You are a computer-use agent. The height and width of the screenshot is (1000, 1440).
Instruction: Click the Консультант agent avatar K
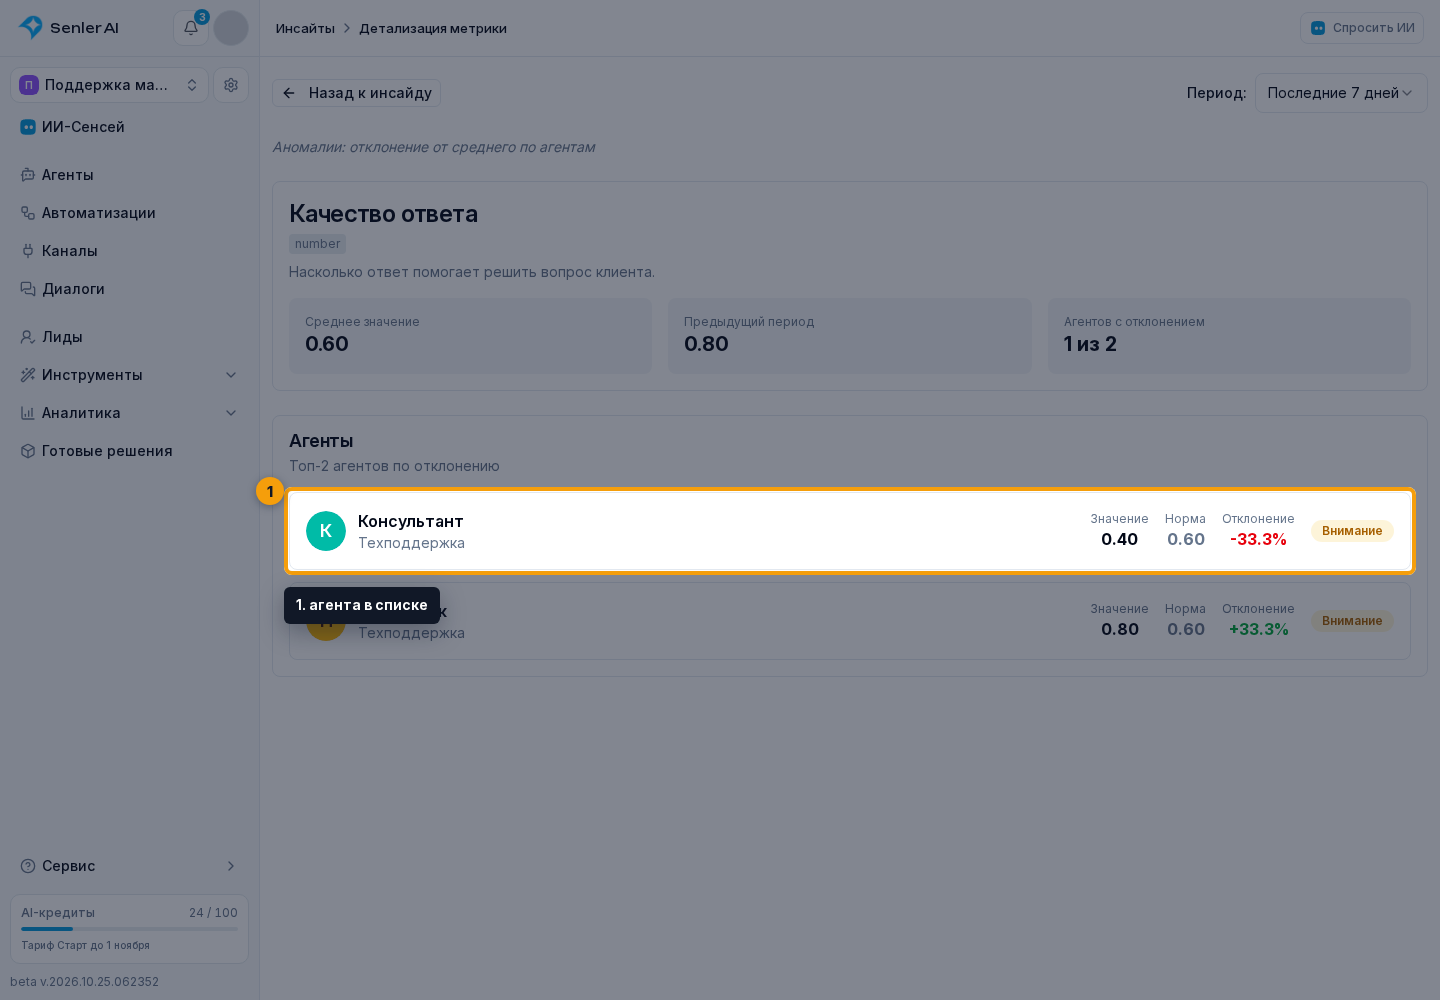(326, 531)
